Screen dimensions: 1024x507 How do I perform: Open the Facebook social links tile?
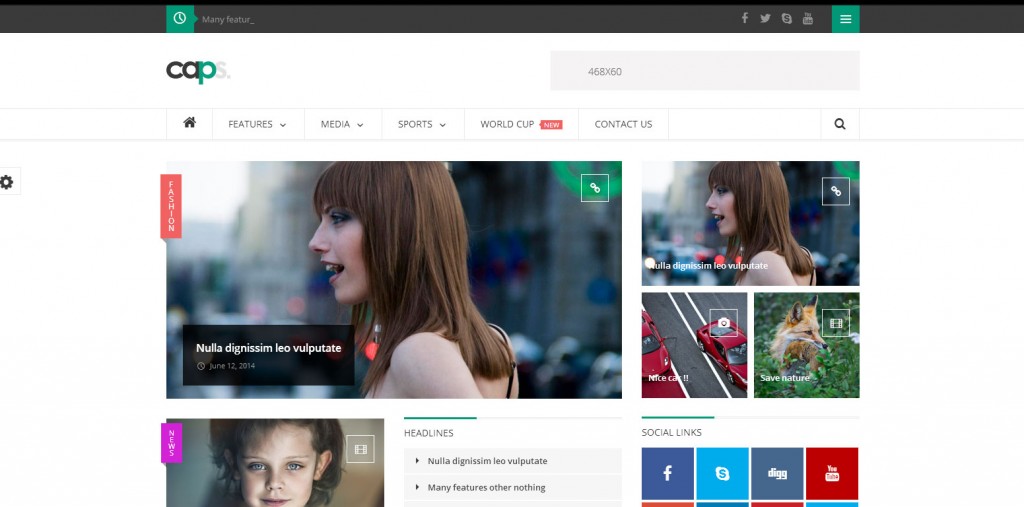pos(667,473)
